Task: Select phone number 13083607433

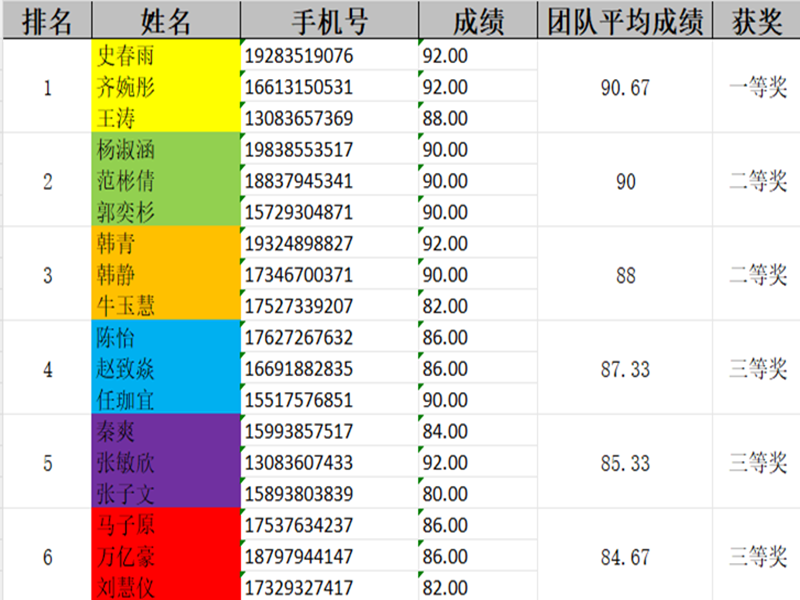Action: [x=329, y=462]
